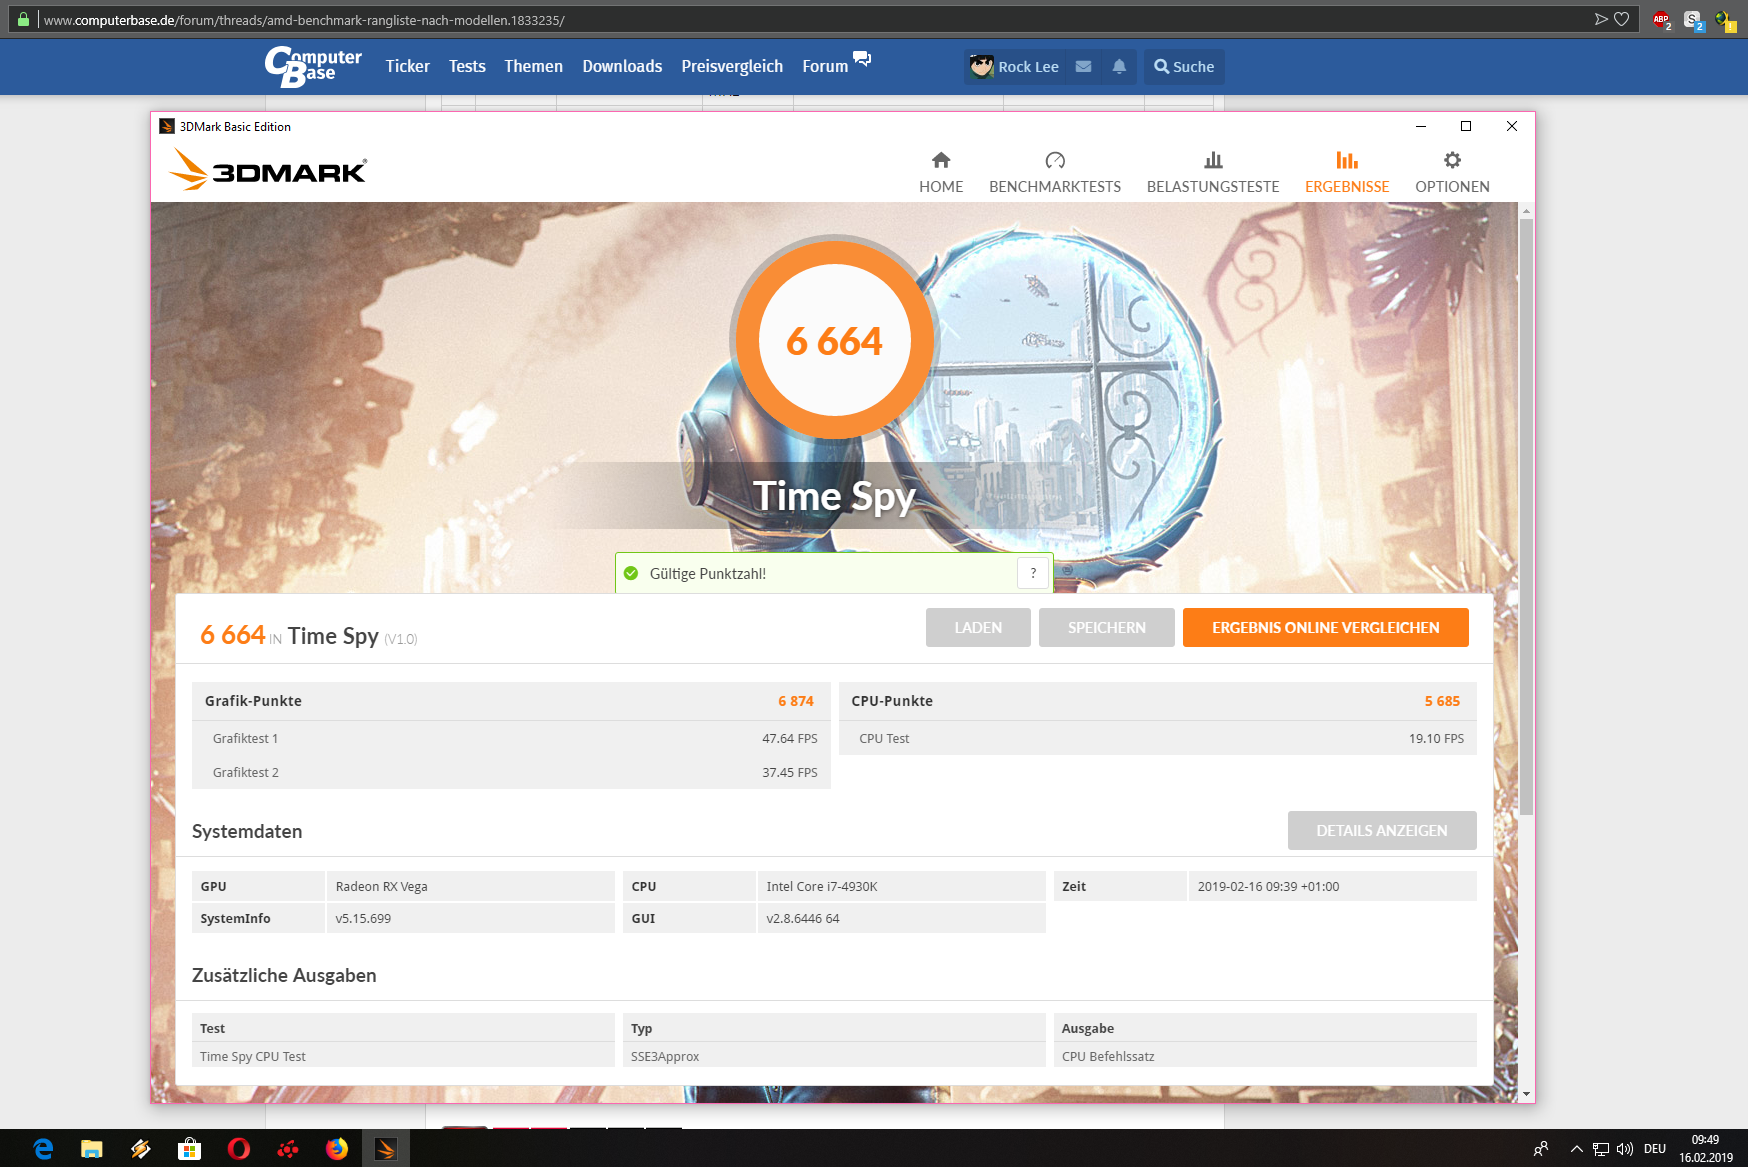Click the GPU value Radeon RX Vega
This screenshot has height=1167, width=1748.
click(x=382, y=887)
